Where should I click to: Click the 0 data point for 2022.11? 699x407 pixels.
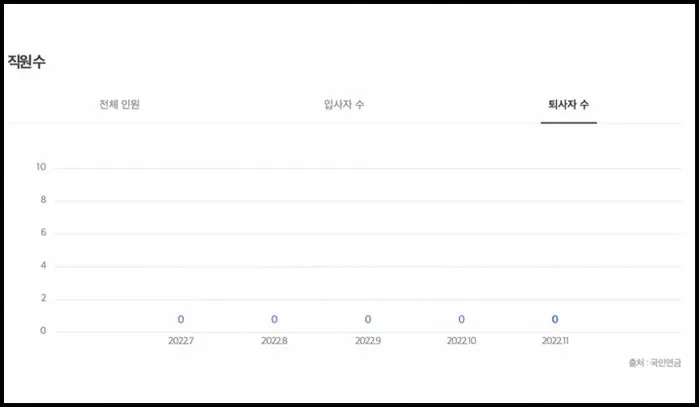point(555,319)
